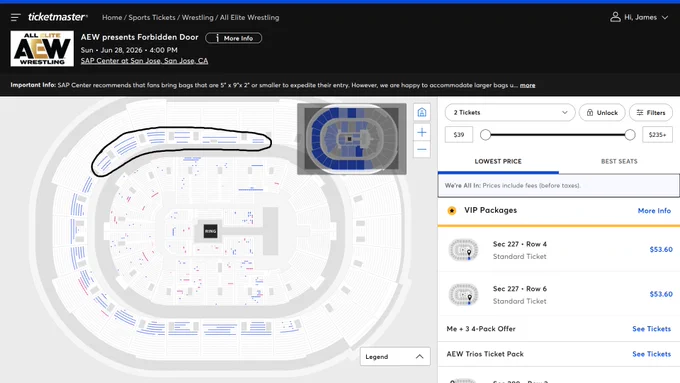Open the user account icon
This screenshot has height=383, width=680.
tap(615, 17)
